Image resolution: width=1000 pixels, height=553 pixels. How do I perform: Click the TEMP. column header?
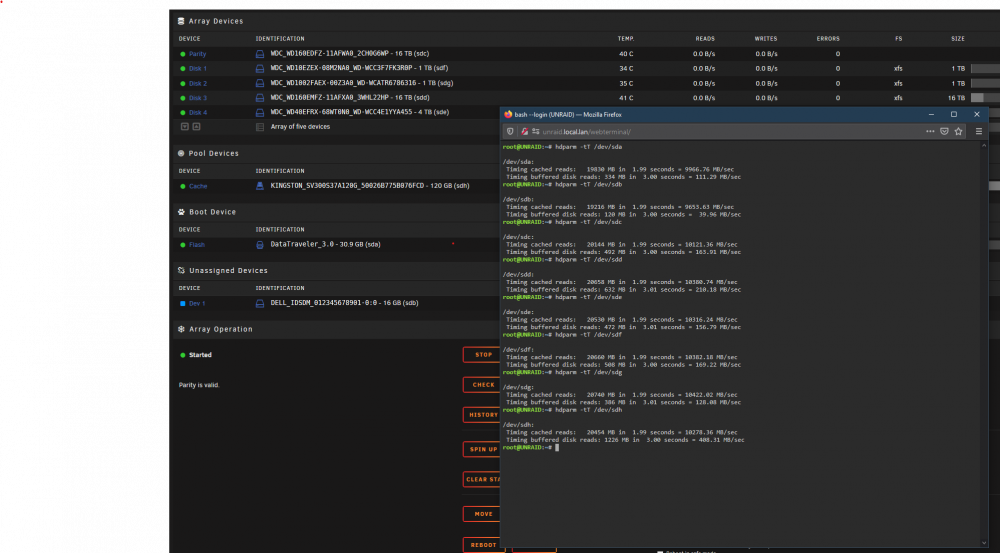click(626, 39)
